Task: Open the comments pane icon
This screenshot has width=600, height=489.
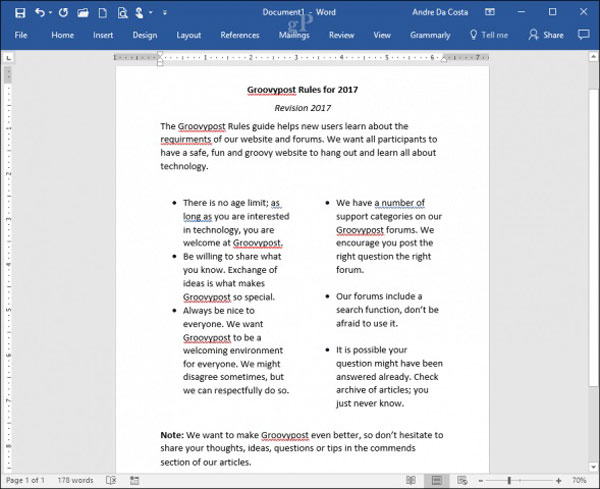Action: (583, 35)
